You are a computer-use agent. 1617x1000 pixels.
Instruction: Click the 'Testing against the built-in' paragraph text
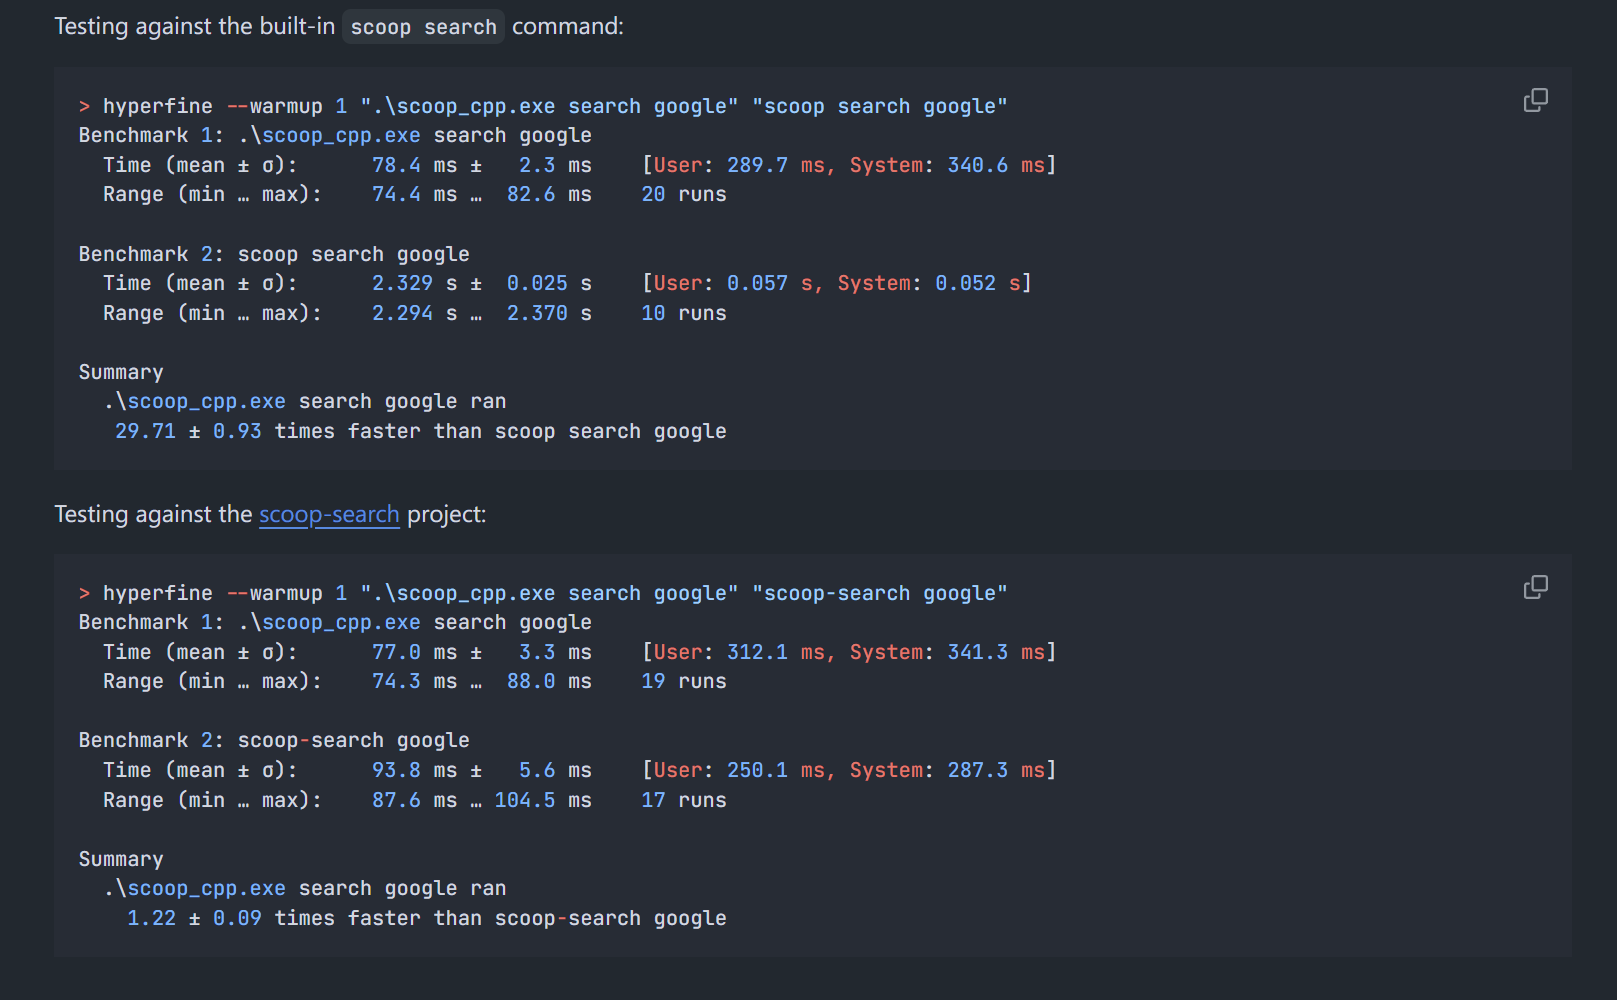coord(194,27)
